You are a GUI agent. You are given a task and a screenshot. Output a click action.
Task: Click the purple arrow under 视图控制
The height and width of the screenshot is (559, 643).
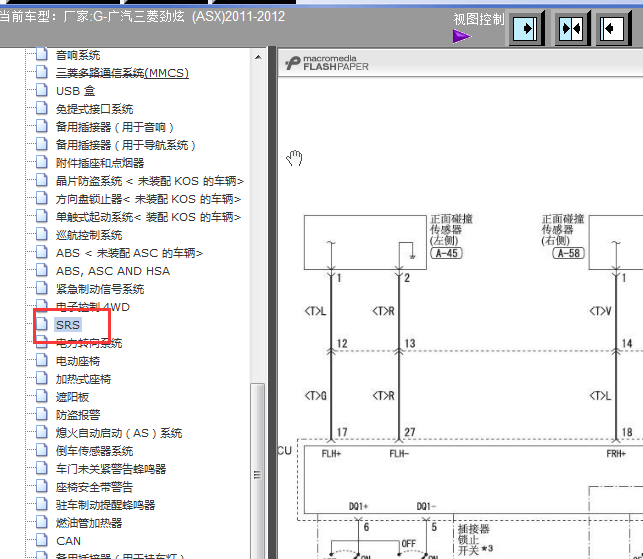[462, 36]
